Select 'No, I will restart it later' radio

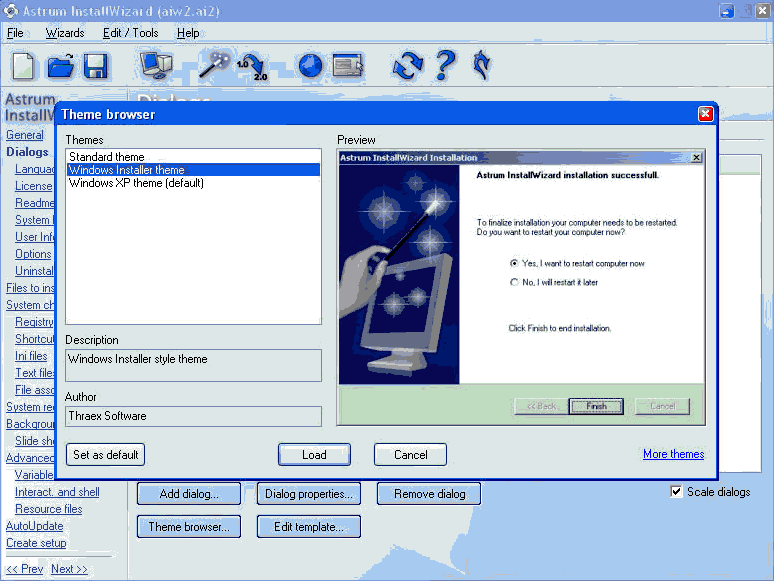(x=514, y=282)
